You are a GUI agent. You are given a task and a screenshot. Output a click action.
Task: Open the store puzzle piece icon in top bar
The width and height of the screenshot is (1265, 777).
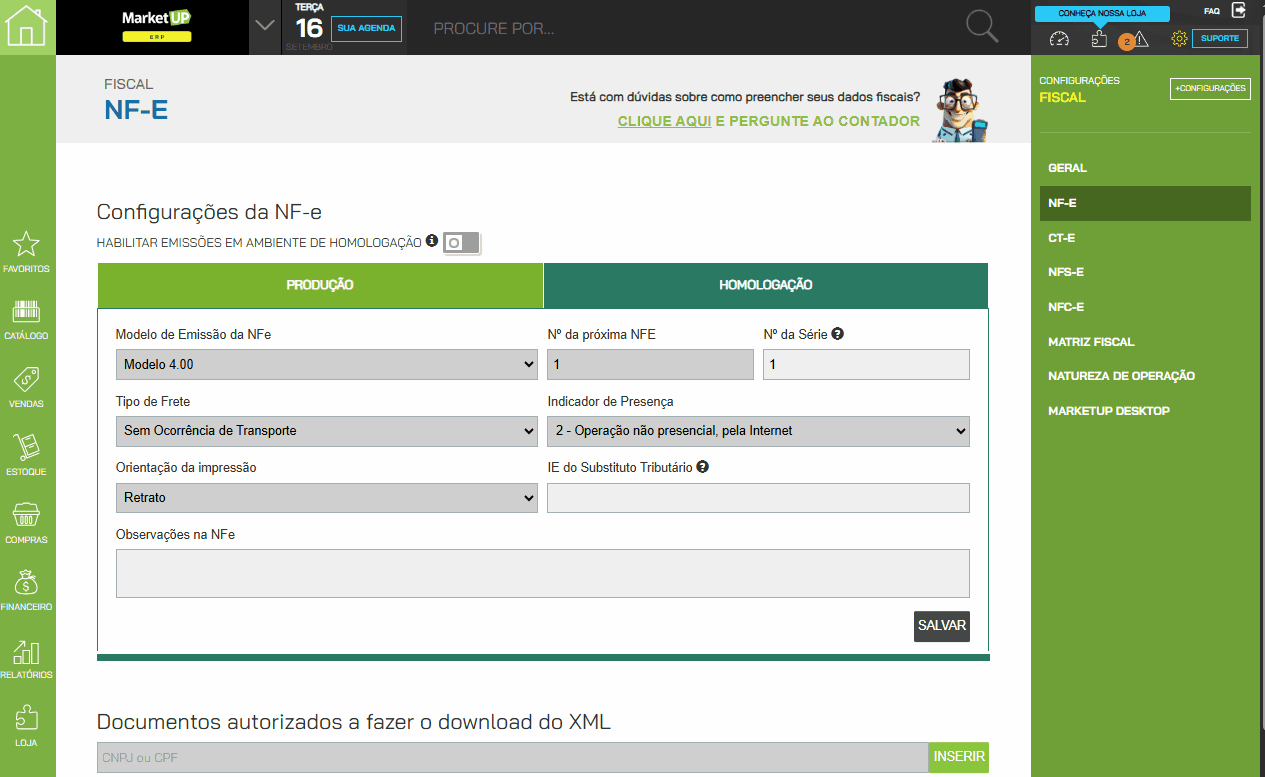click(x=1099, y=39)
